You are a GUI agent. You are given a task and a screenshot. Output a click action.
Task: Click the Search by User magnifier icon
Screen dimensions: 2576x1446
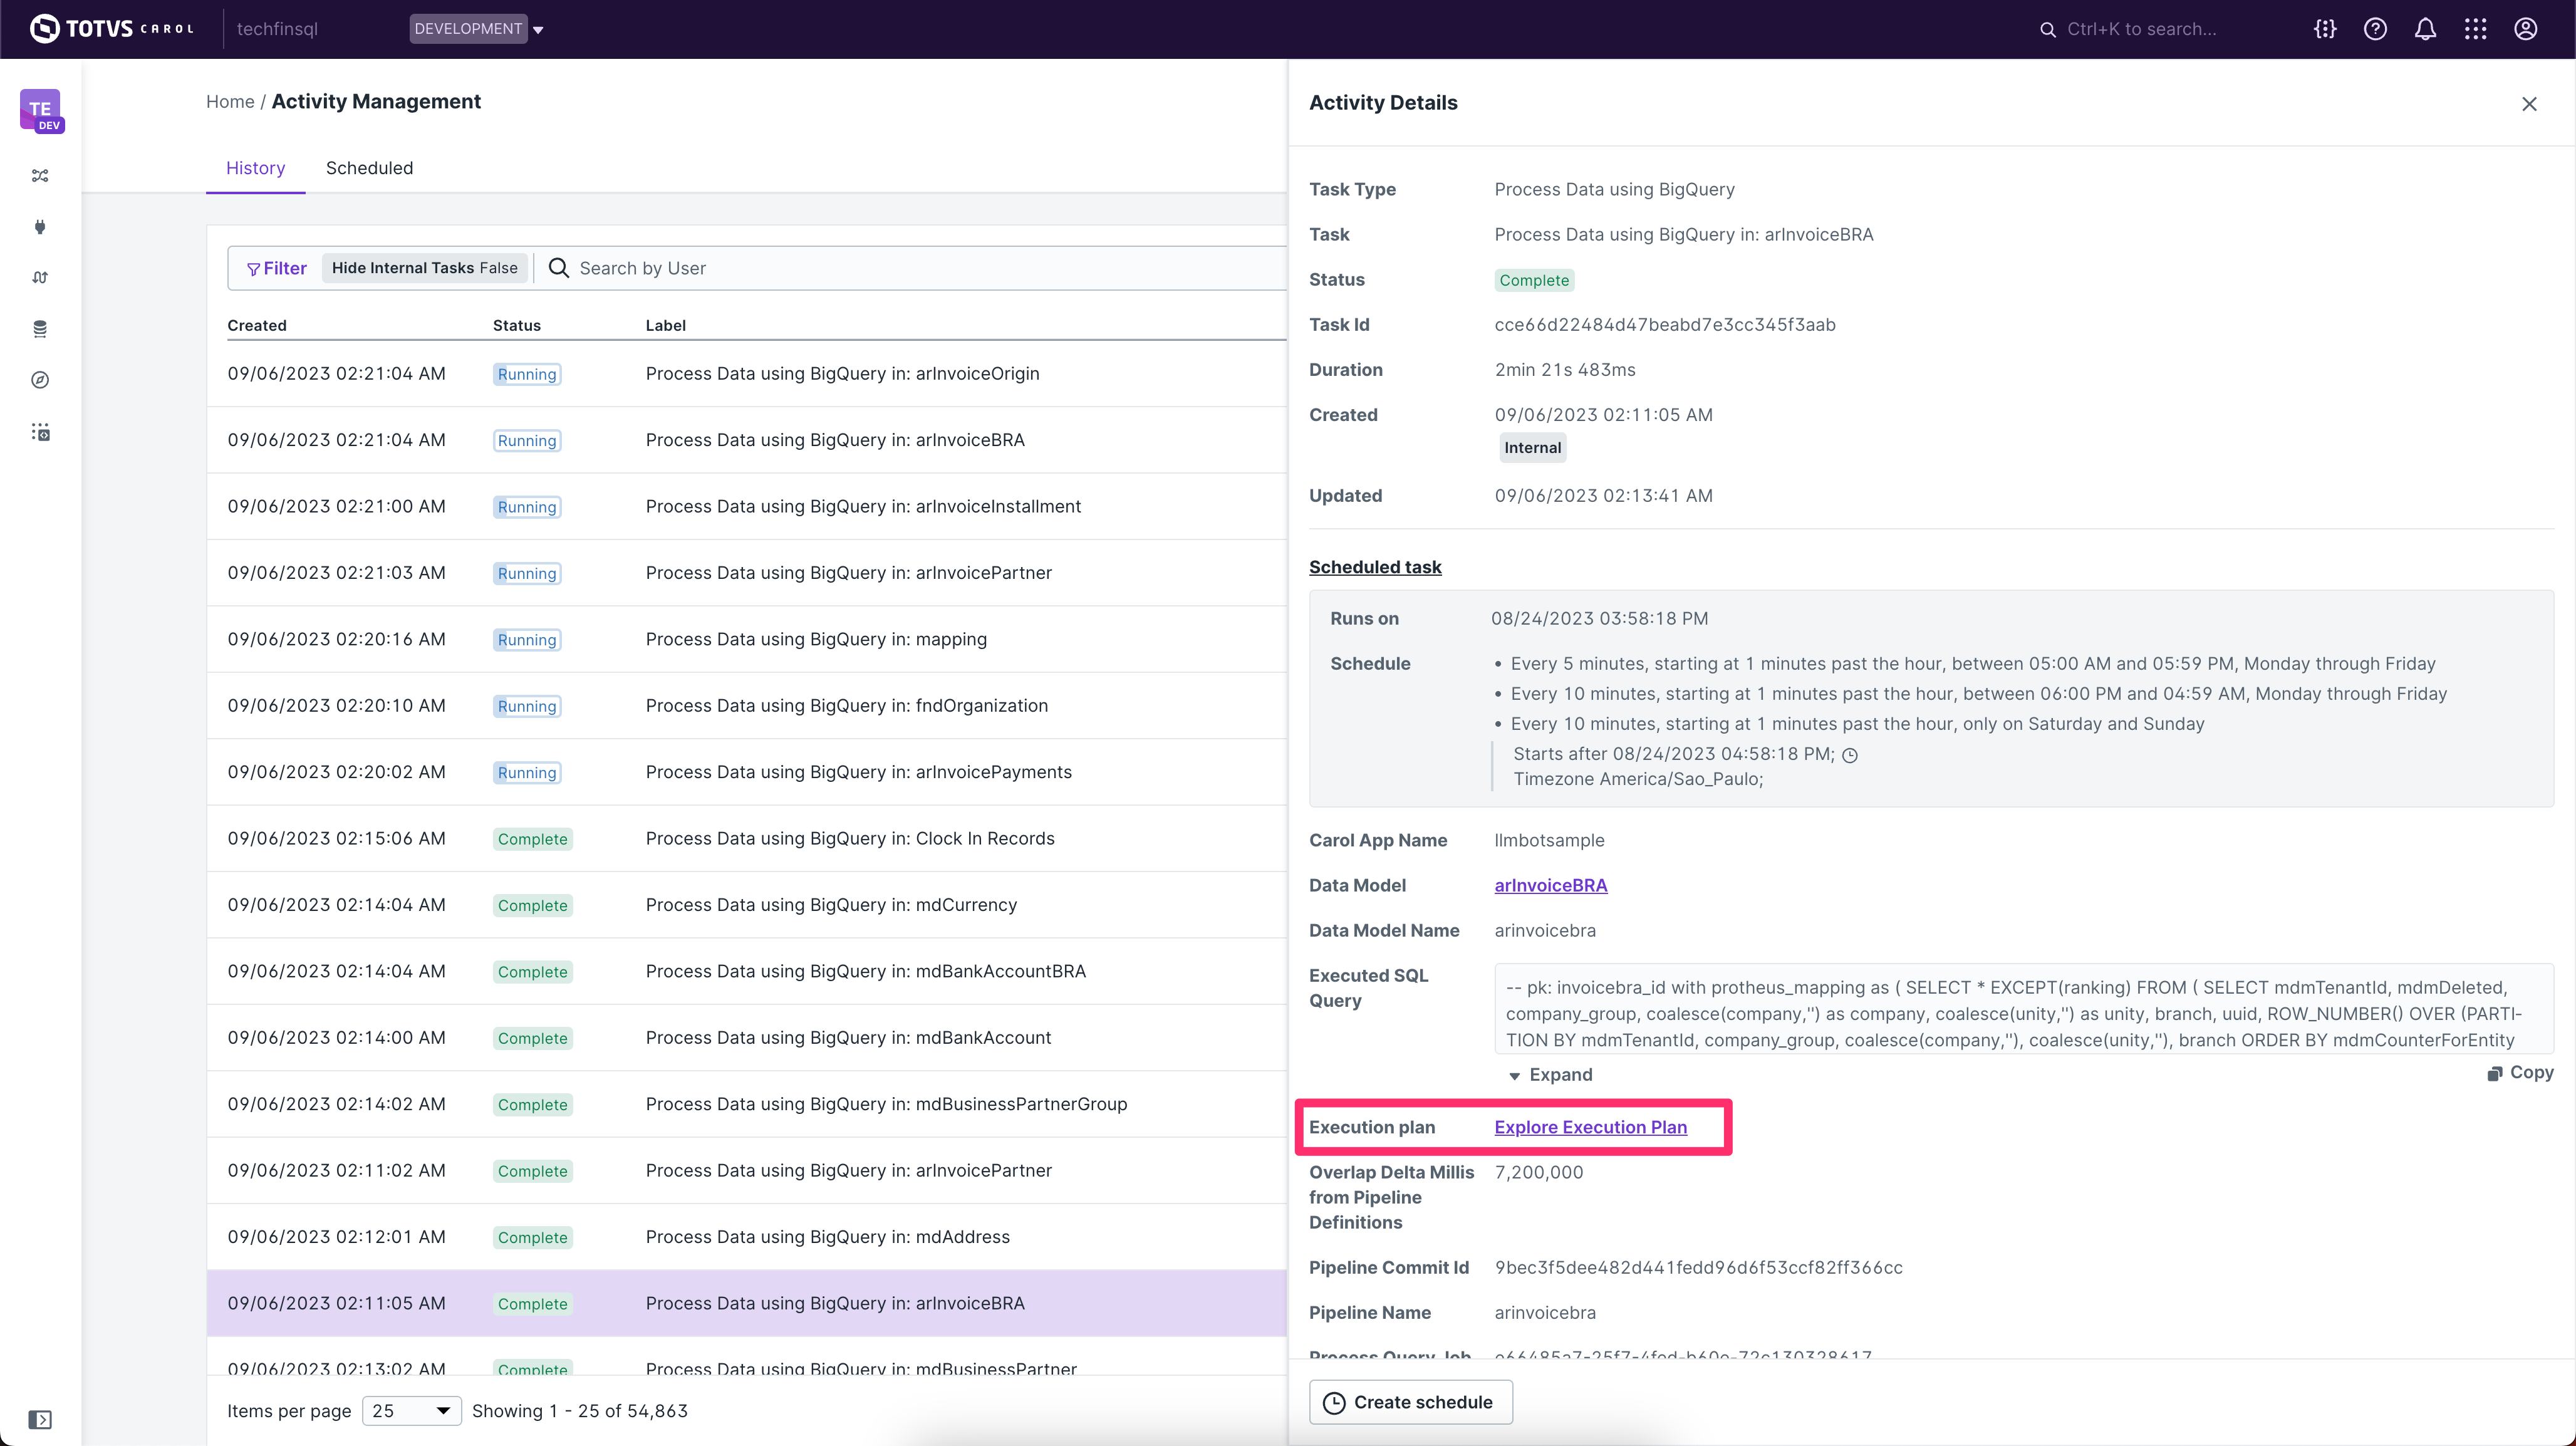click(559, 268)
